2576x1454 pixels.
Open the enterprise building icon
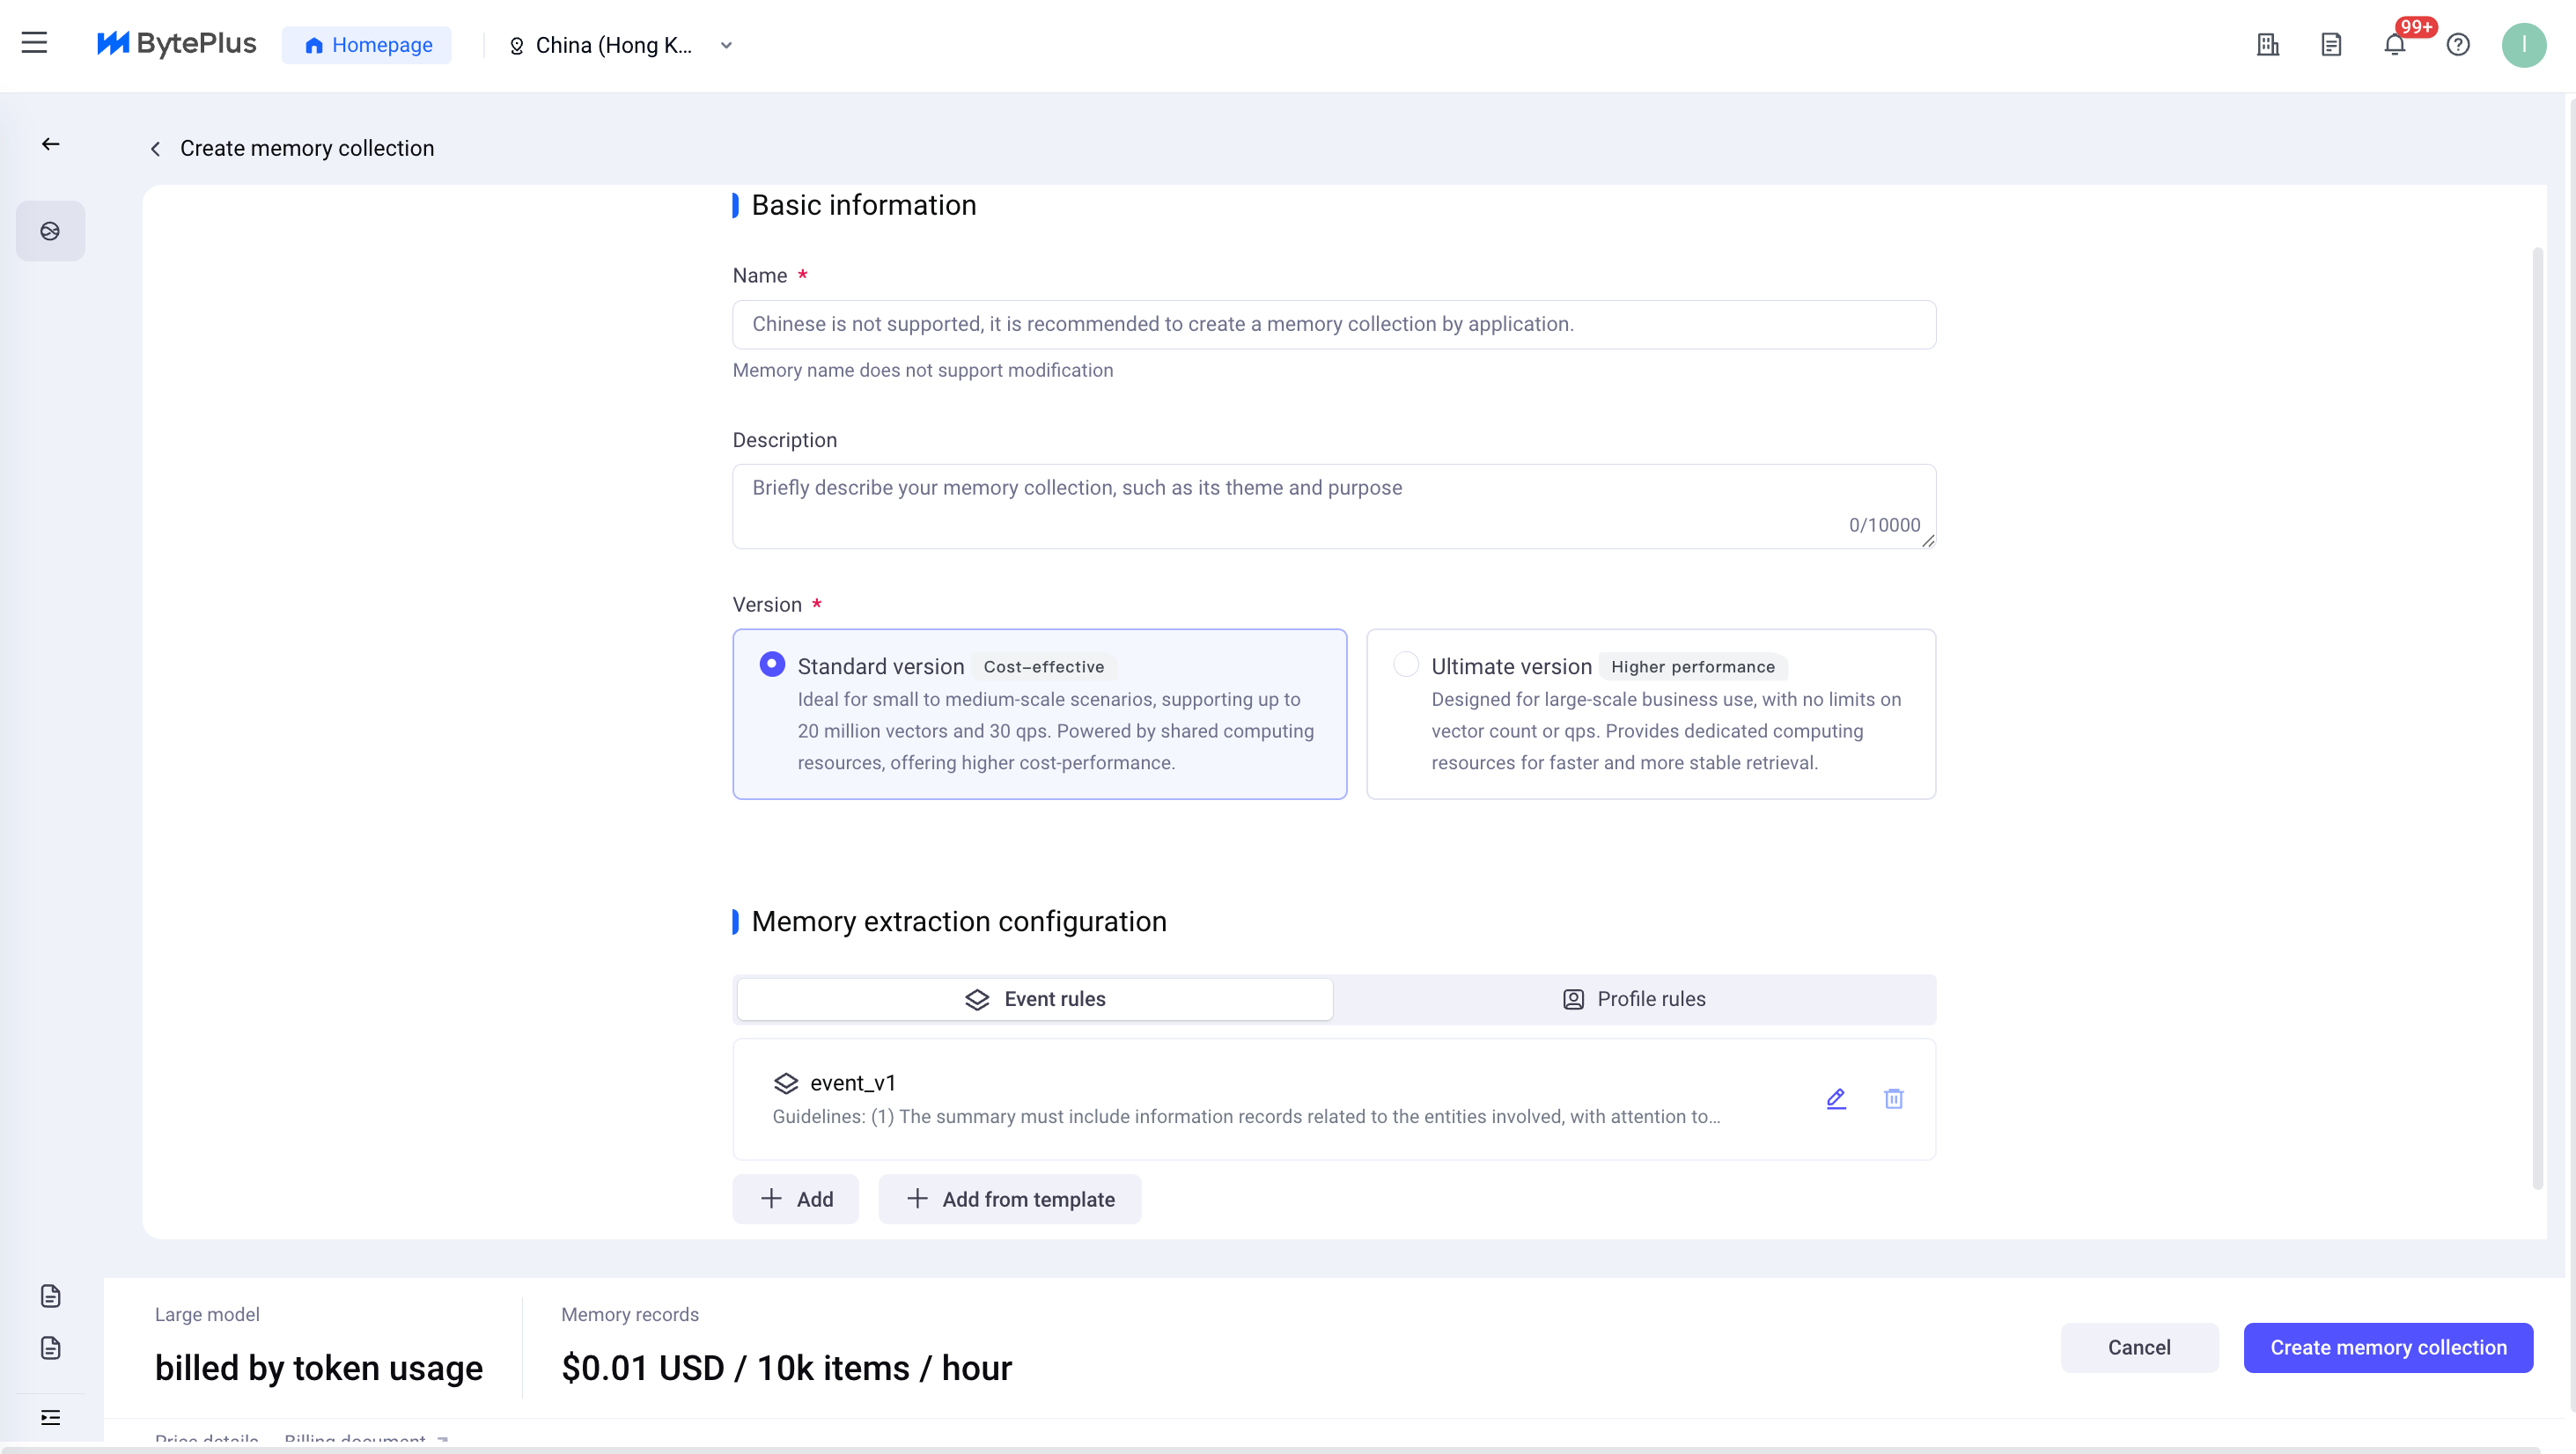coord(2267,45)
